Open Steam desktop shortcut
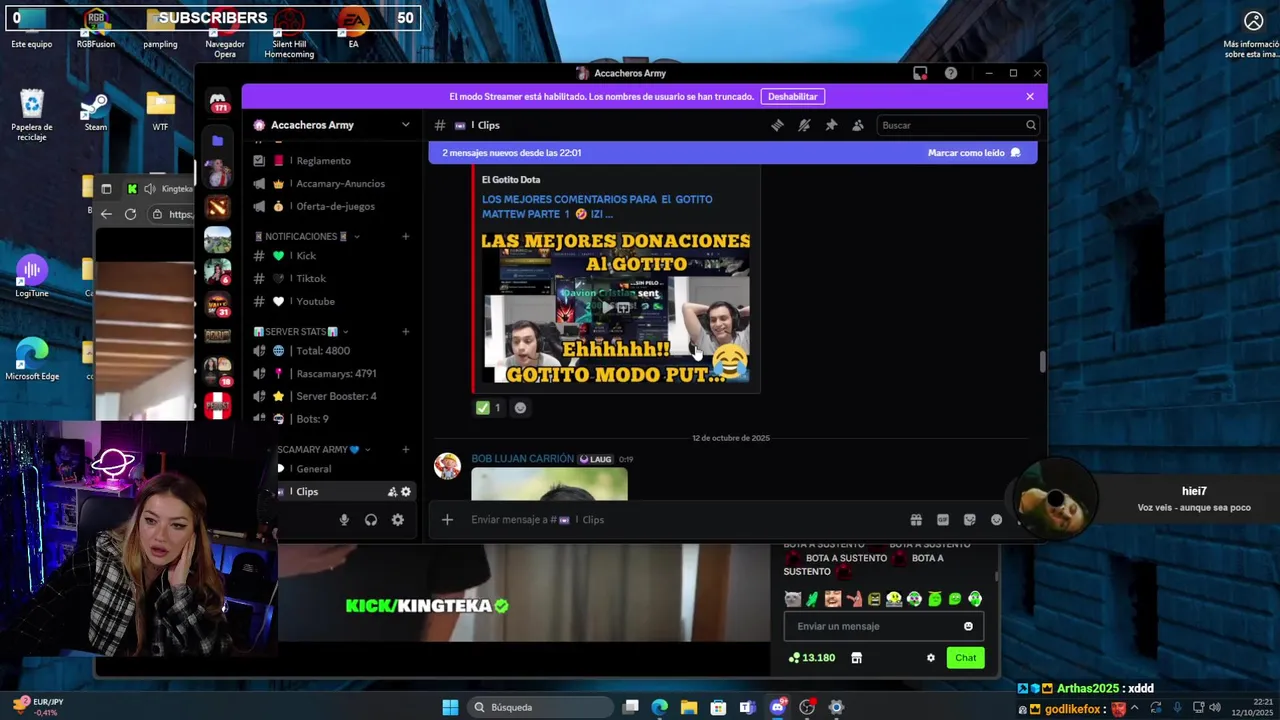1280x720 pixels. [95, 110]
